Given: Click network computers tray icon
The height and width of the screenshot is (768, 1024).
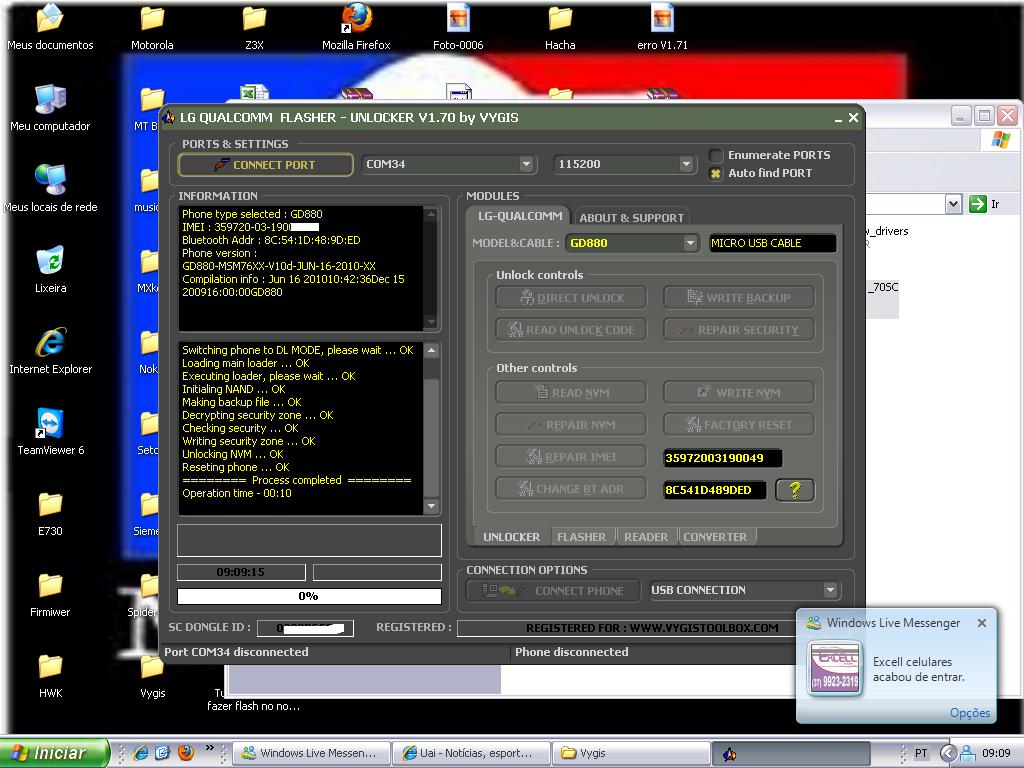Looking at the screenshot, I should 967,754.
